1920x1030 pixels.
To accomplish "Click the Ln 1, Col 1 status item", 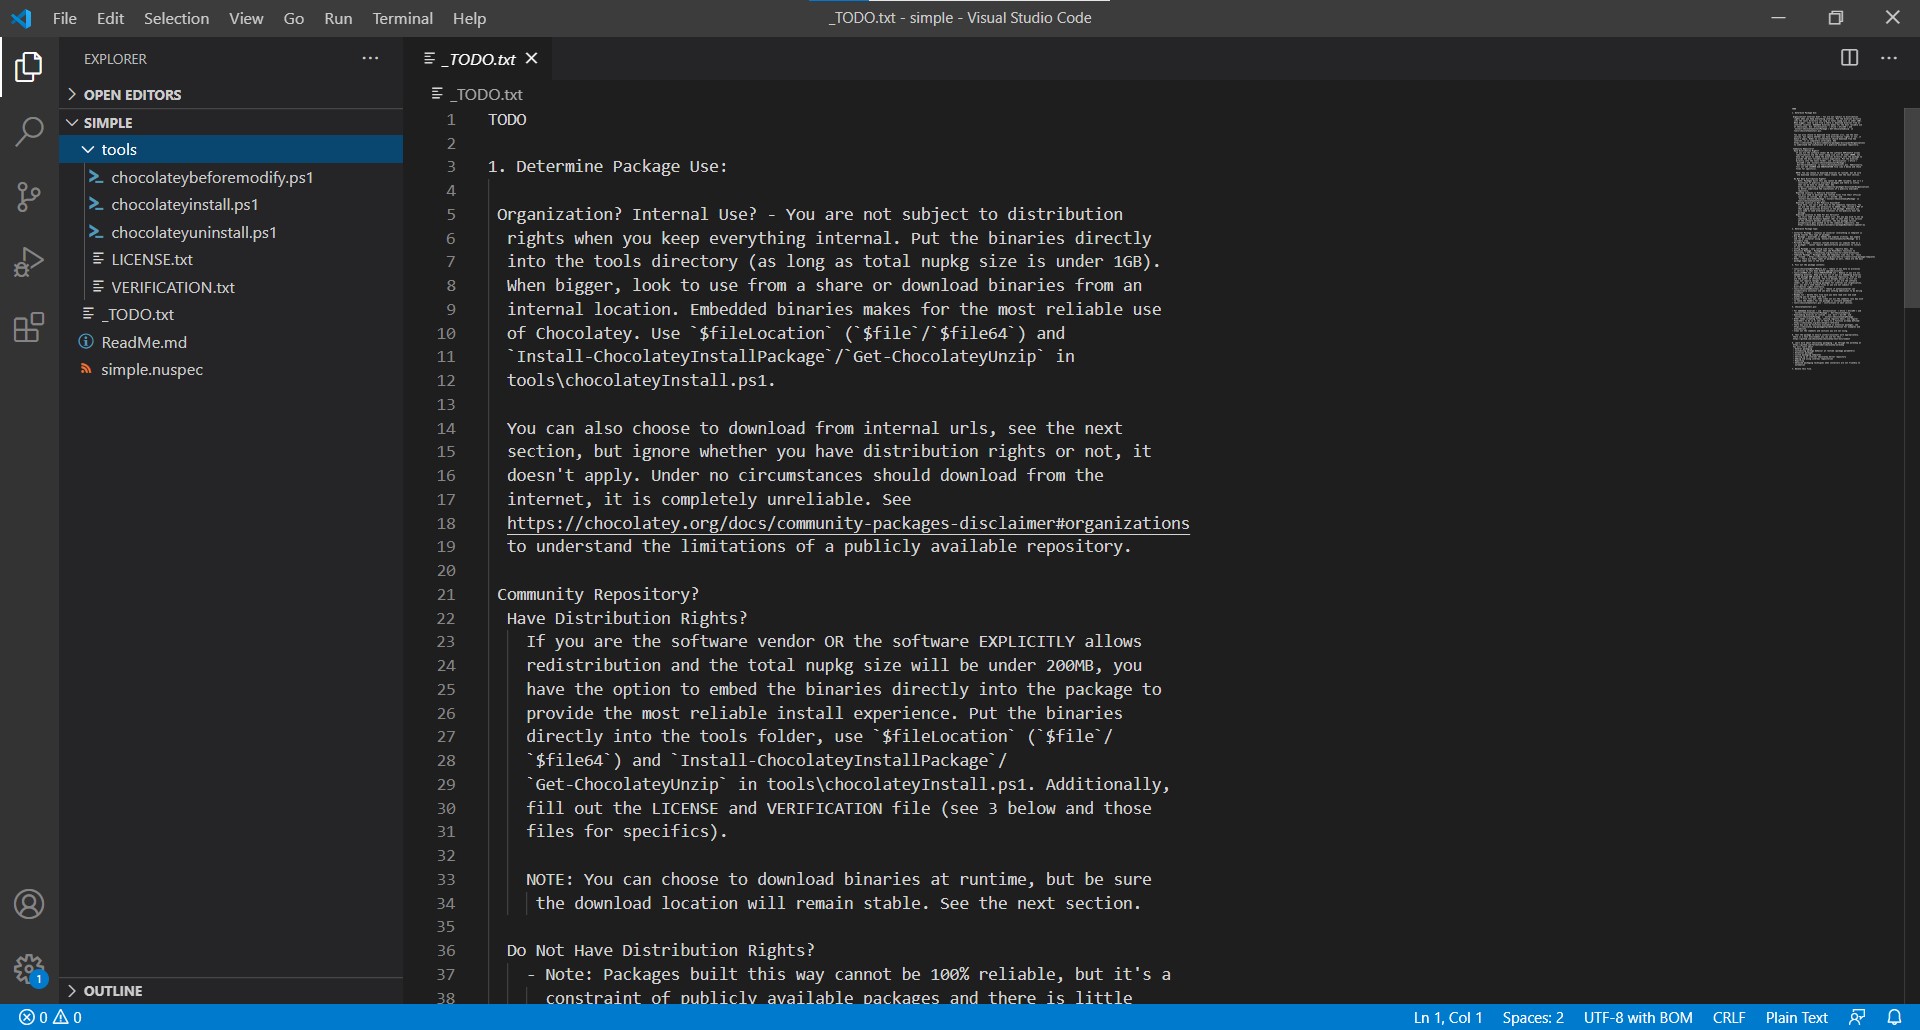I will pyautogui.click(x=1447, y=1017).
